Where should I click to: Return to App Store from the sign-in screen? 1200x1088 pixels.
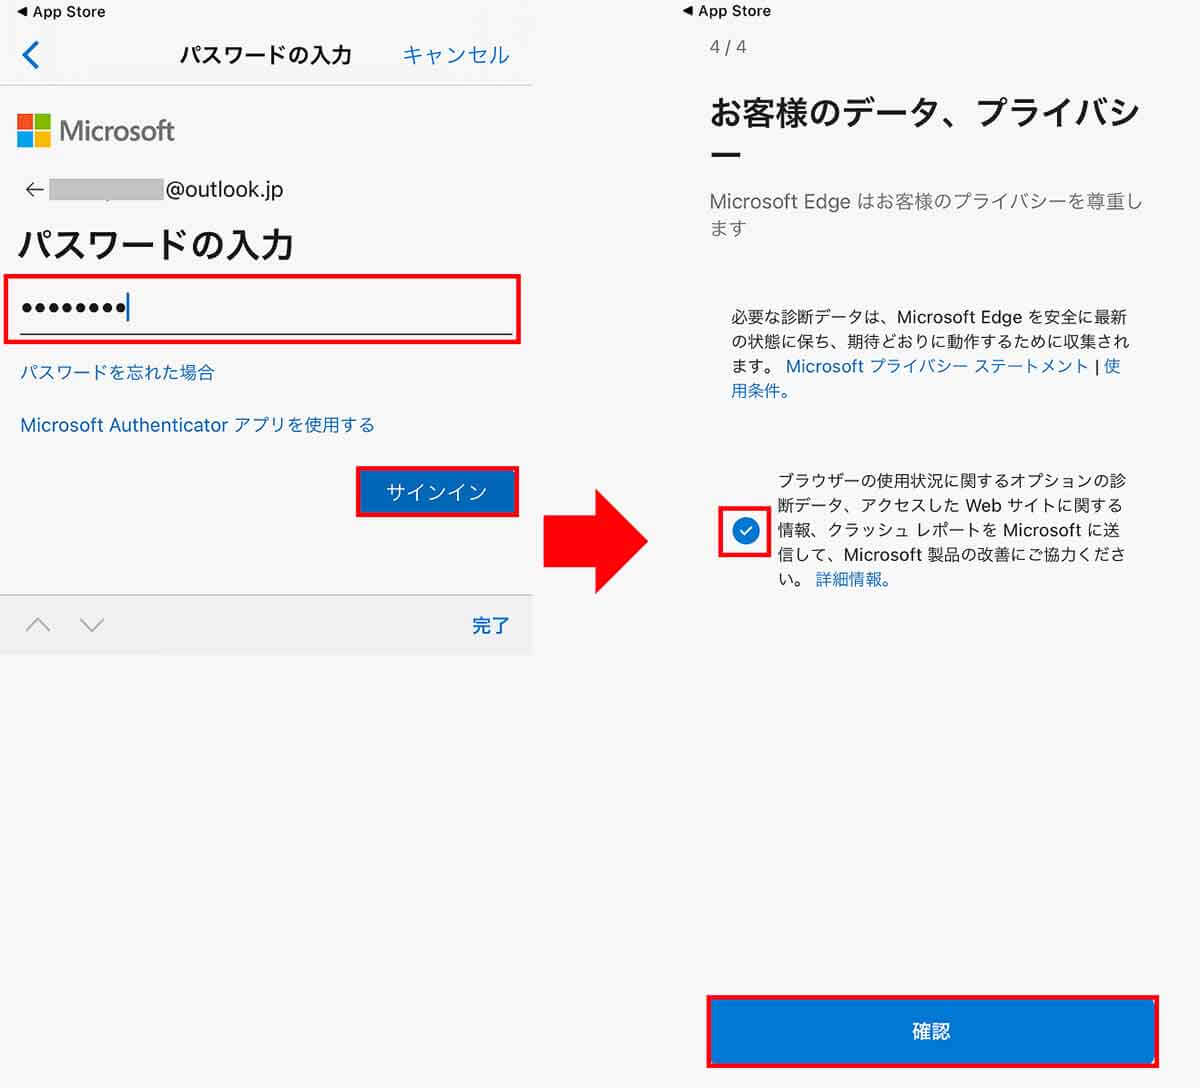coord(60,11)
